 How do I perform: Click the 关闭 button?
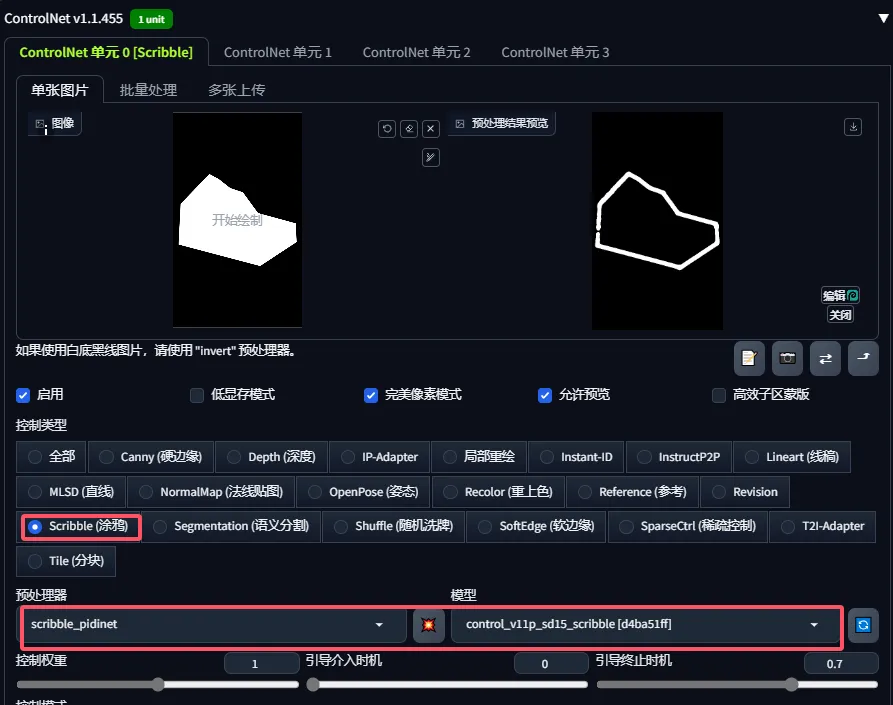point(840,315)
